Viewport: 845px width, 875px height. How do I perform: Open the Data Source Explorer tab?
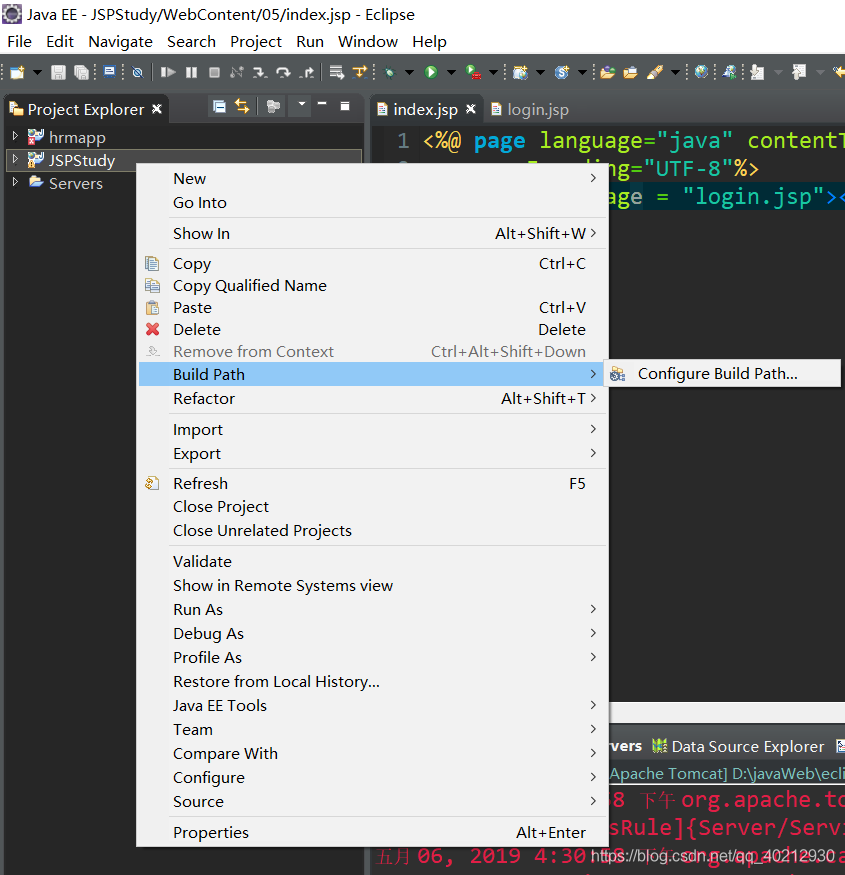pyautogui.click(x=738, y=747)
